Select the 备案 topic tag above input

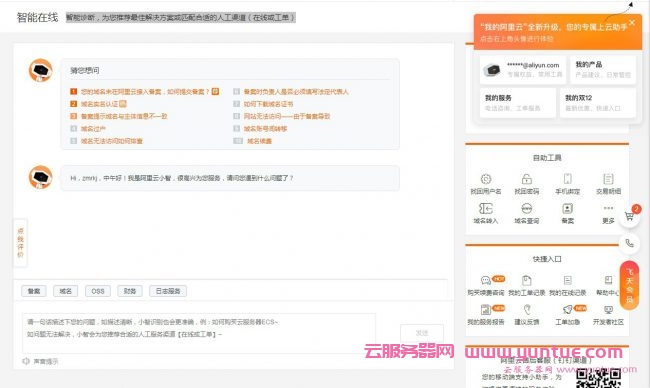[x=34, y=291]
